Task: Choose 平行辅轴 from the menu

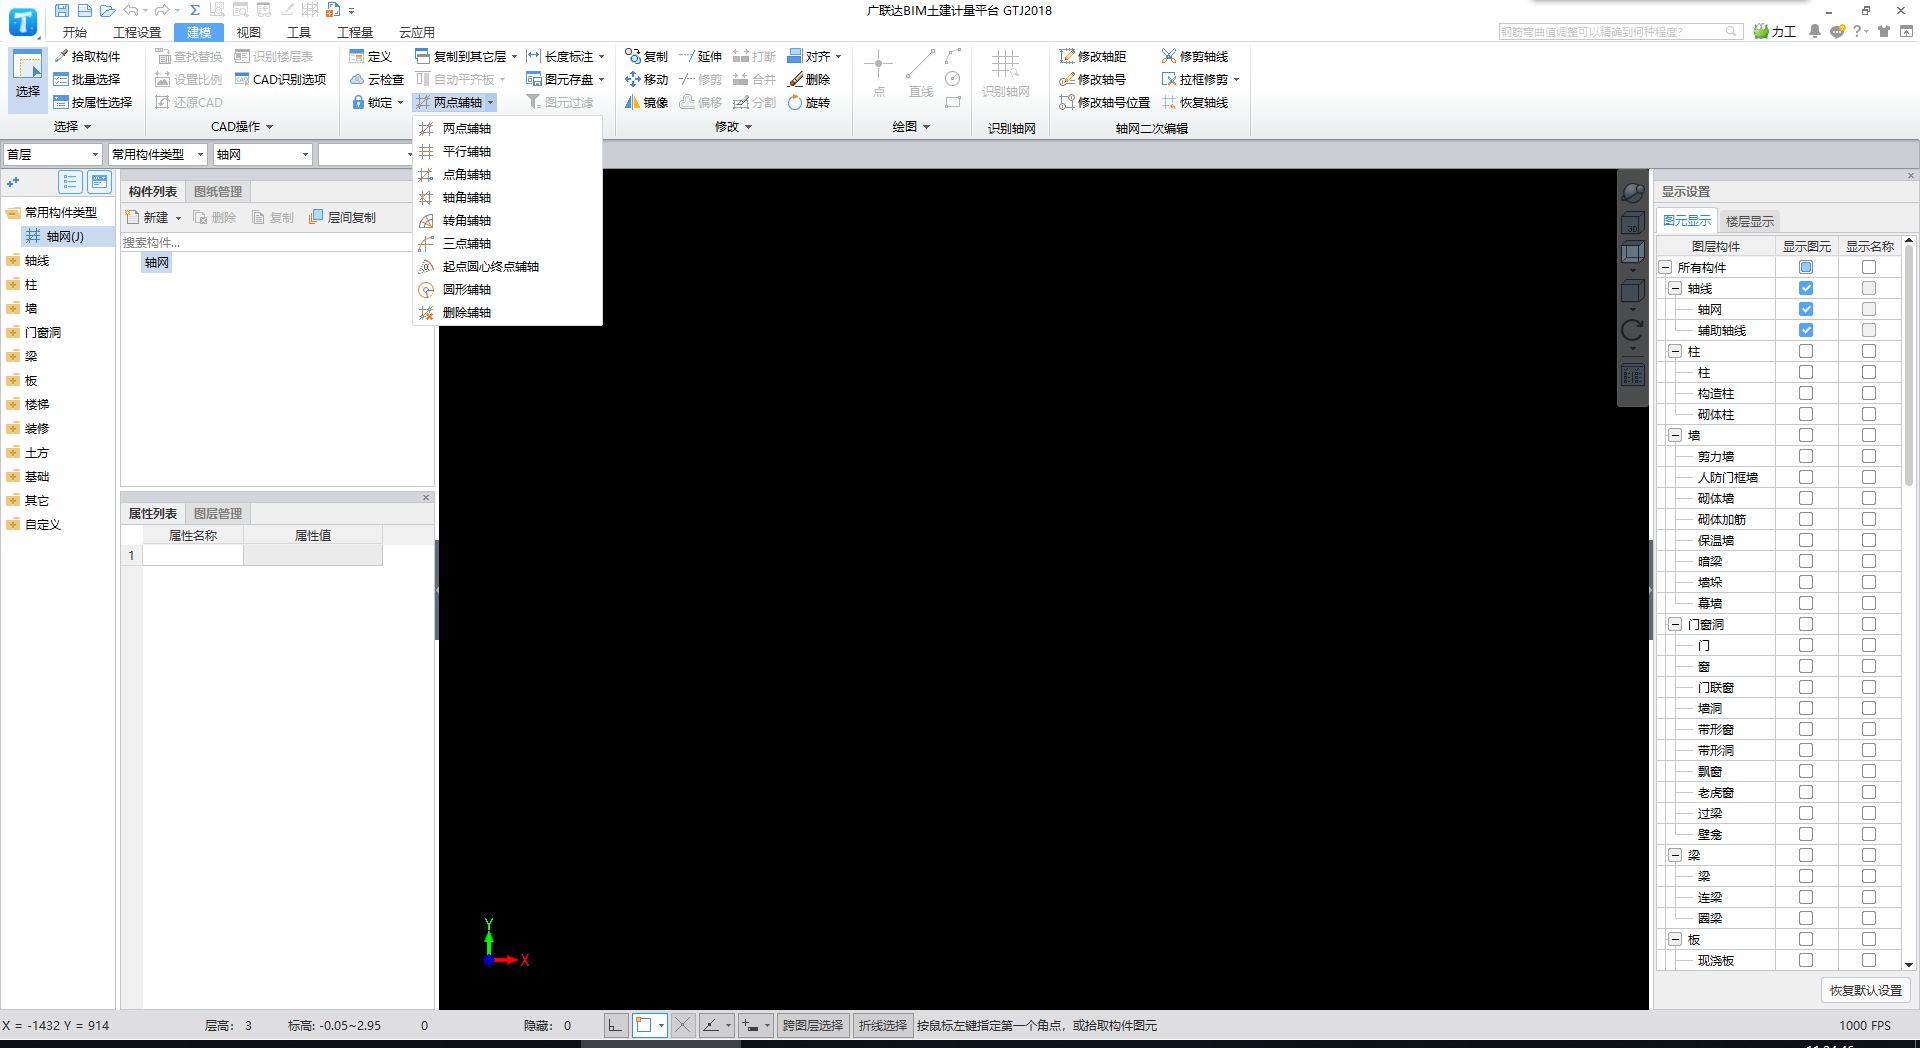Action: click(467, 151)
